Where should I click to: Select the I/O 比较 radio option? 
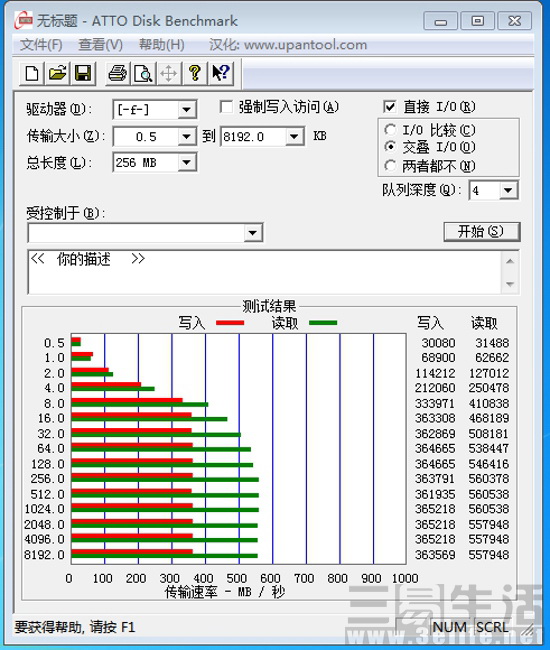[390, 130]
